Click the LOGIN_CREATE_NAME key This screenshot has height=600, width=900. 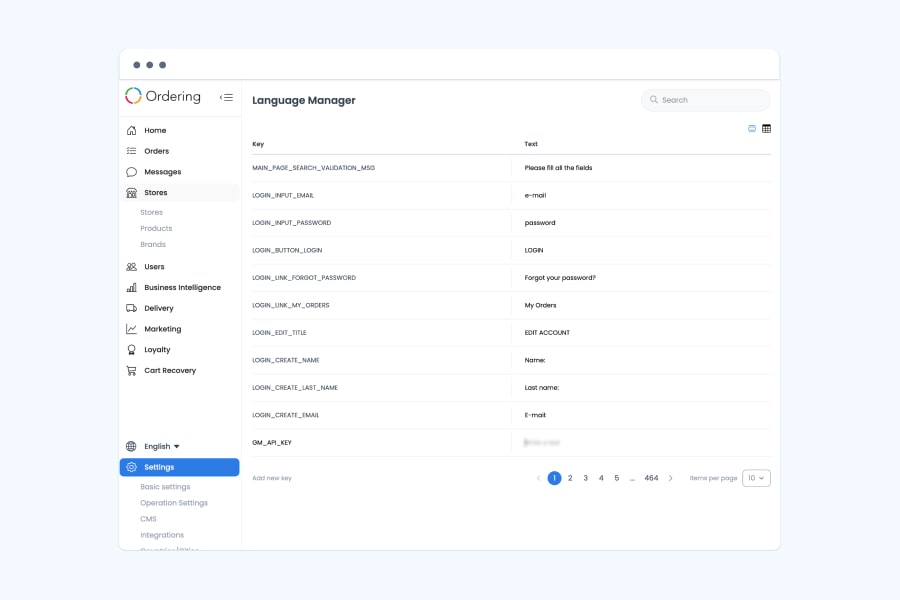pyautogui.click(x=285, y=360)
